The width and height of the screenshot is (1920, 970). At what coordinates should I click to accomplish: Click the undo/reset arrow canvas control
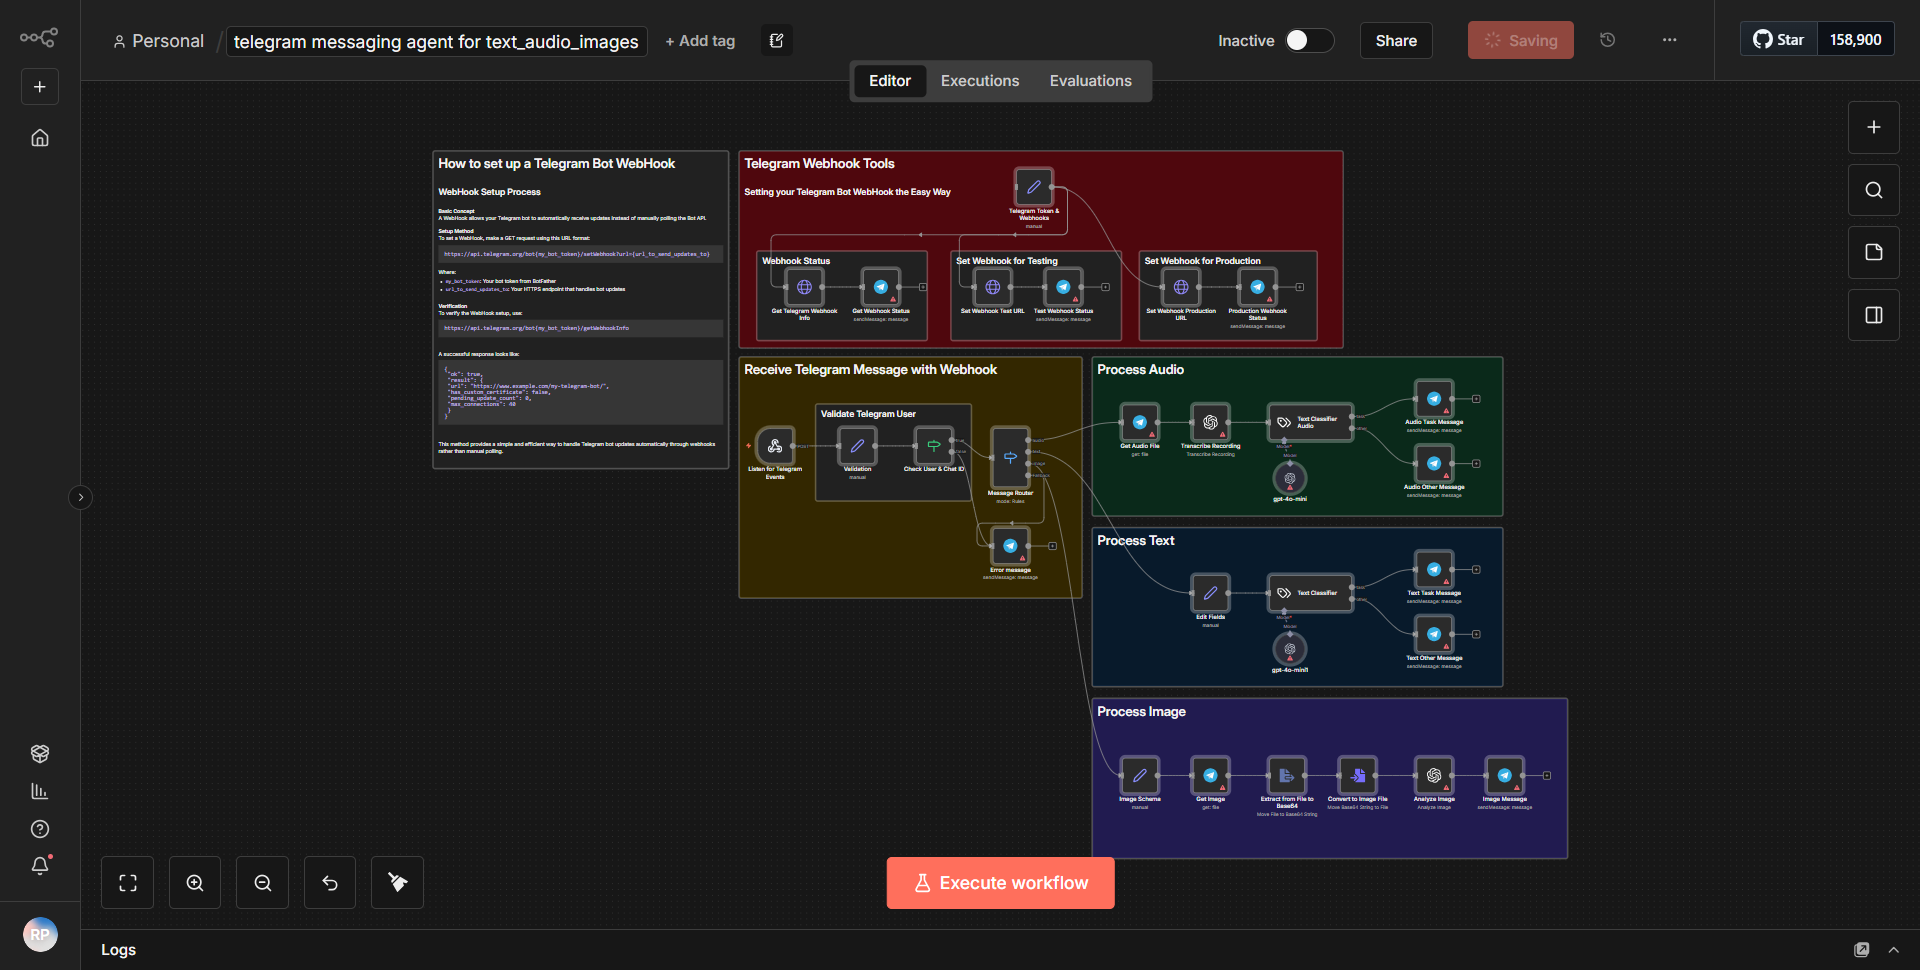tap(330, 883)
